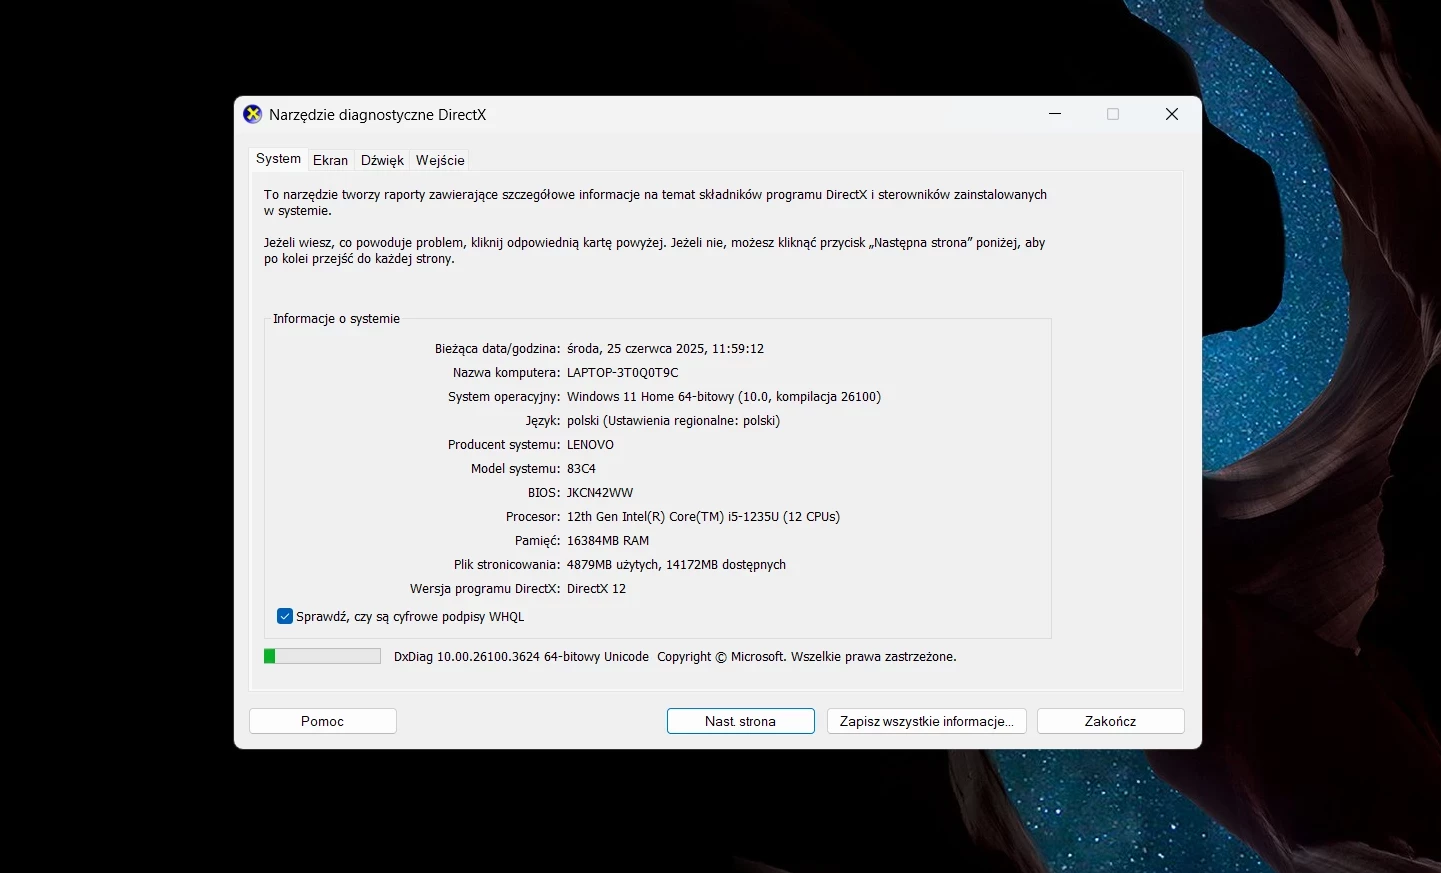Click the system model value 83C4
1441x873 pixels.
(581, 468)
